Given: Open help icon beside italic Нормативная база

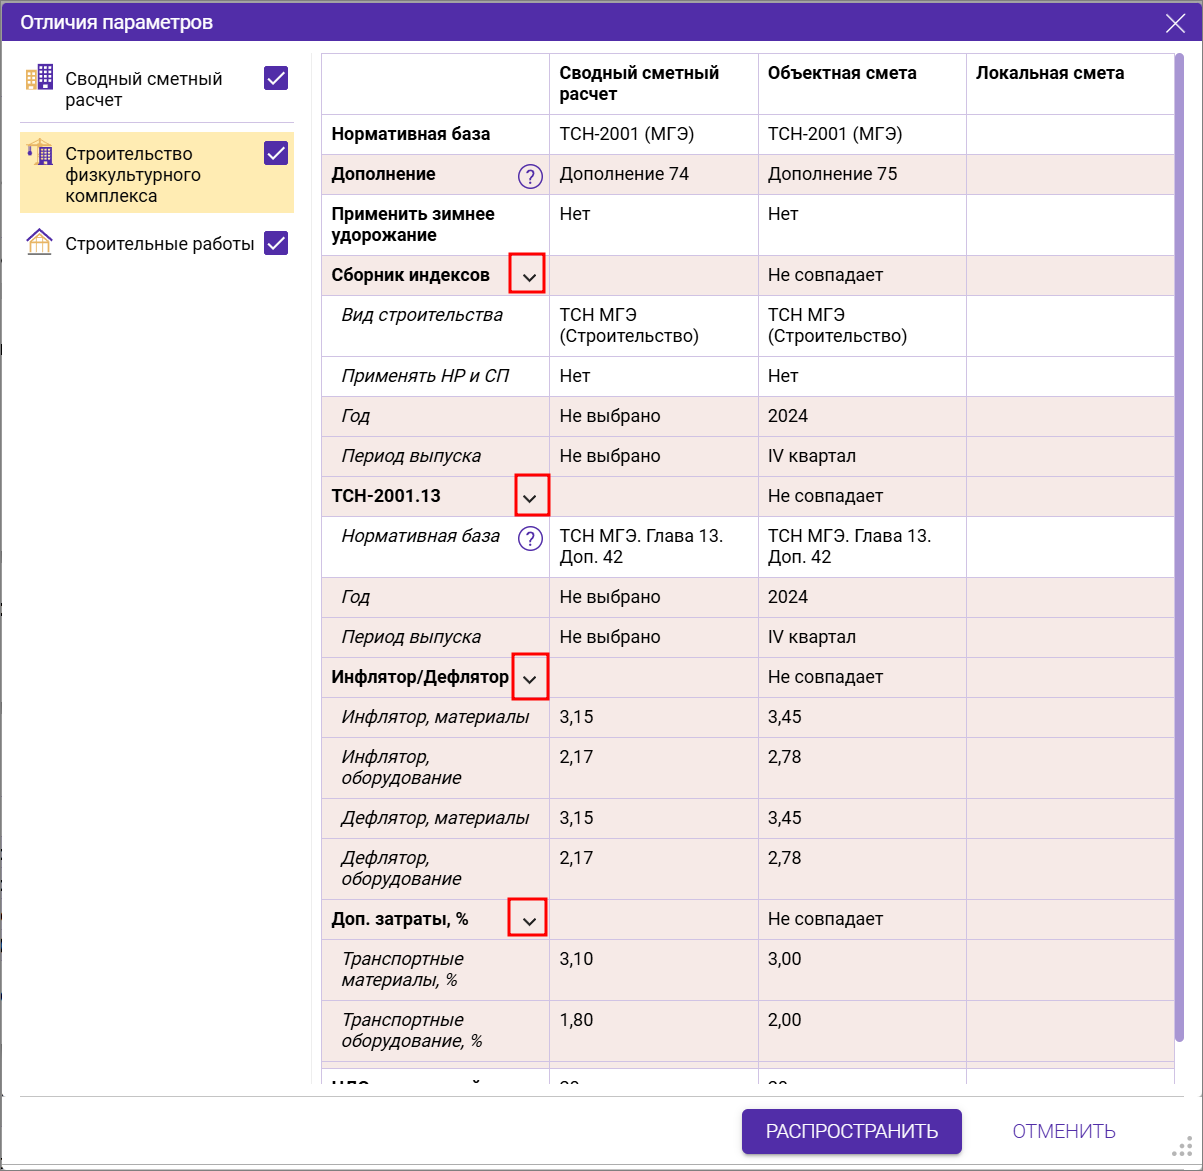Looking at the screenshot, I should click(529, 538).
